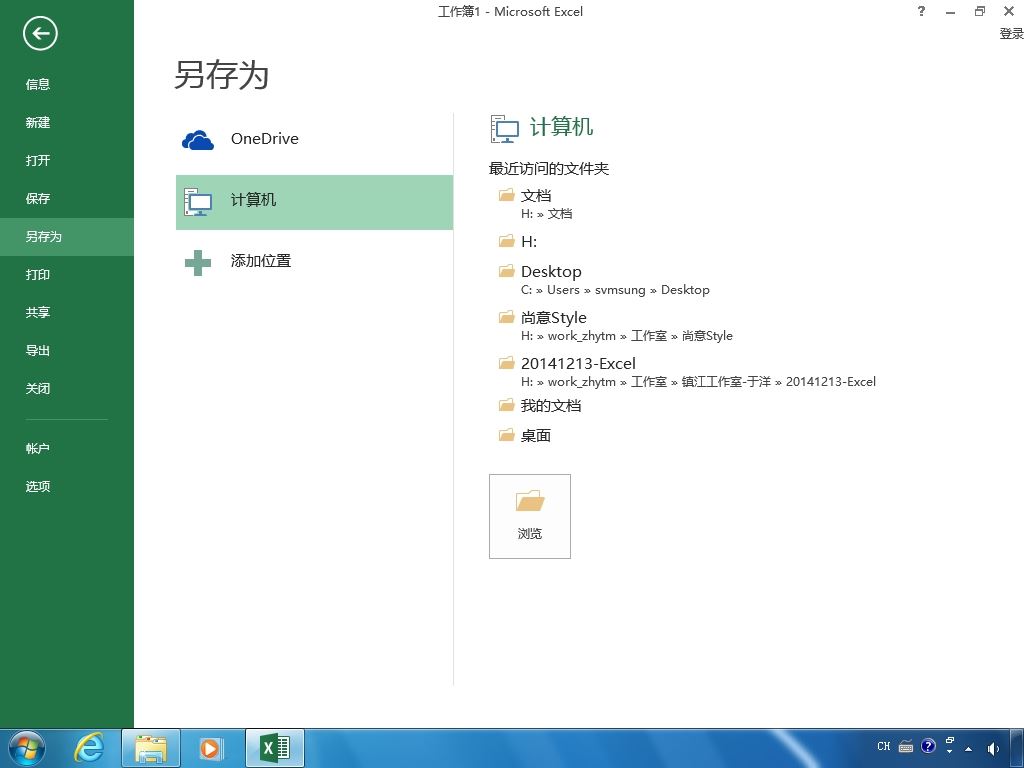This screenshot has width=1024, height=768.
Task: Open the 共享 page
Action: (37, 312)
